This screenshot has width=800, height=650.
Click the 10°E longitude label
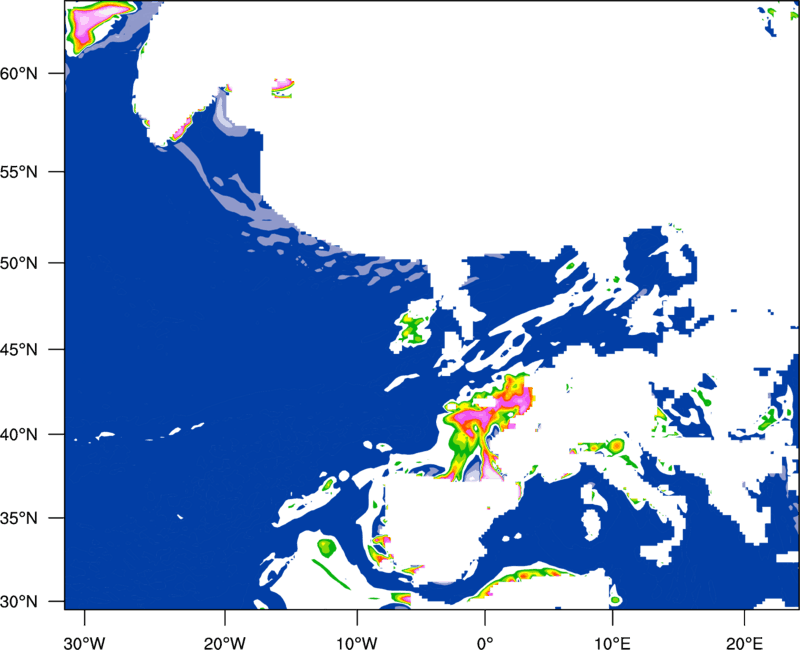click(x=612, y=643)
